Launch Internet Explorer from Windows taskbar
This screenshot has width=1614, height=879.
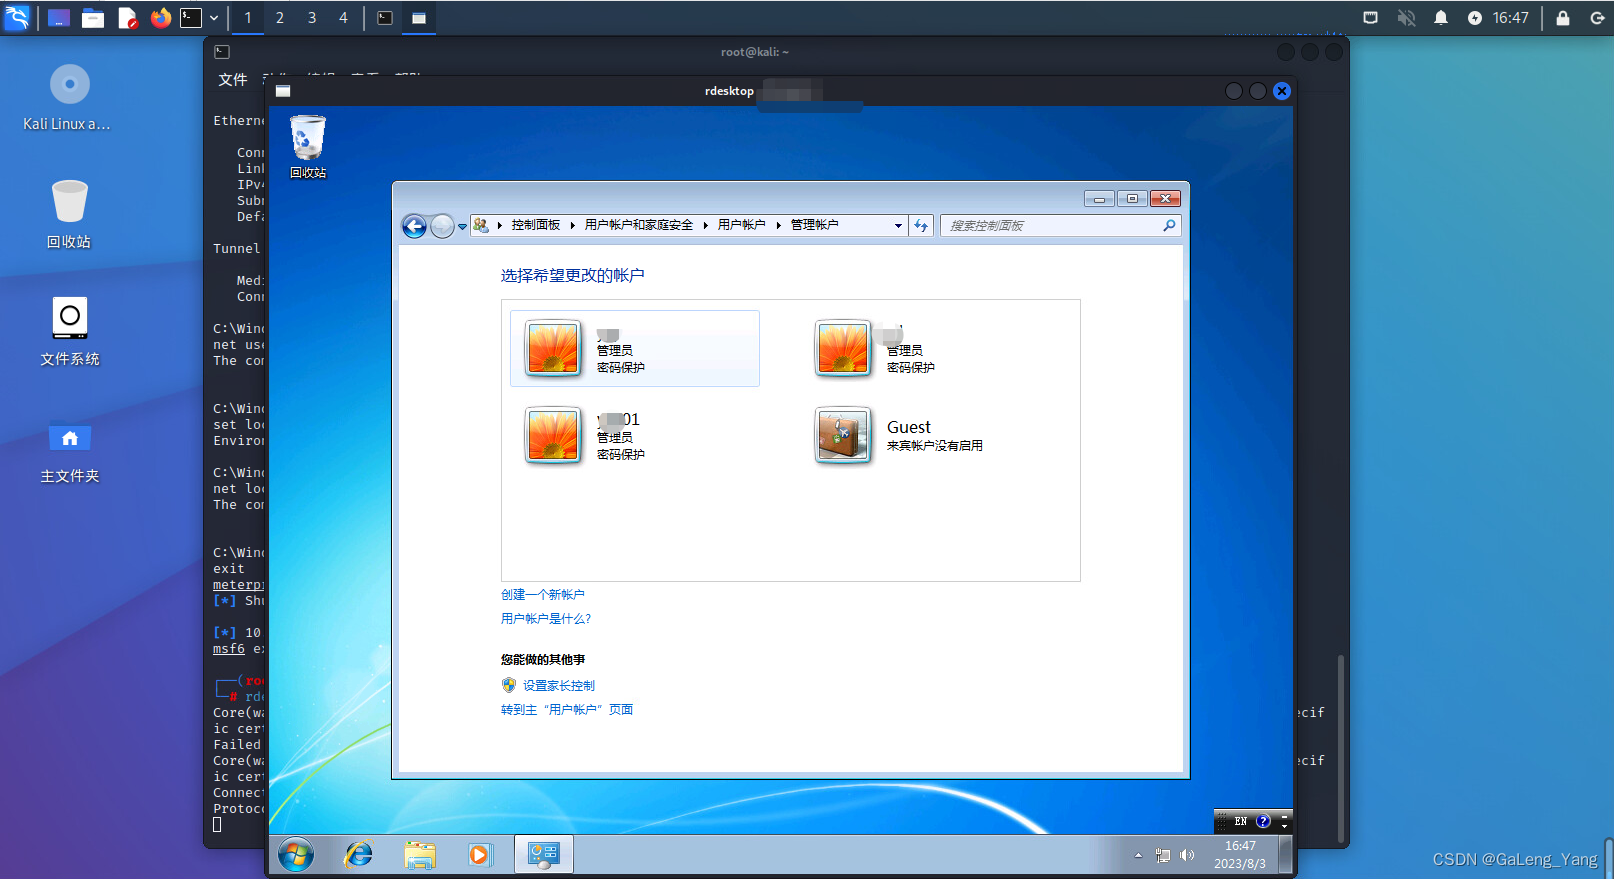[x=358, y=855]
